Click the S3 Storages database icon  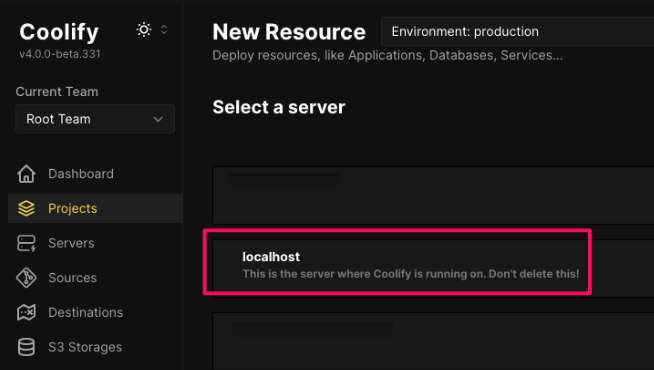26,347
